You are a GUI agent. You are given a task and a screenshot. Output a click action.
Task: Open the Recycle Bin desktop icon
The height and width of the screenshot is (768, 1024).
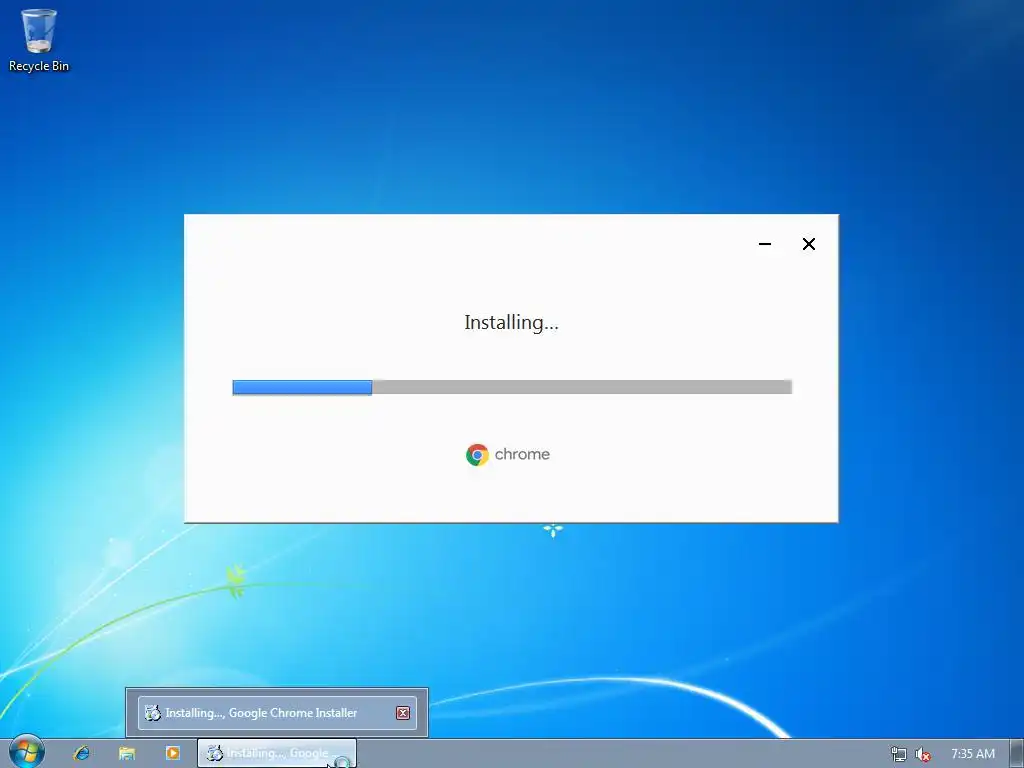[39, 39]
